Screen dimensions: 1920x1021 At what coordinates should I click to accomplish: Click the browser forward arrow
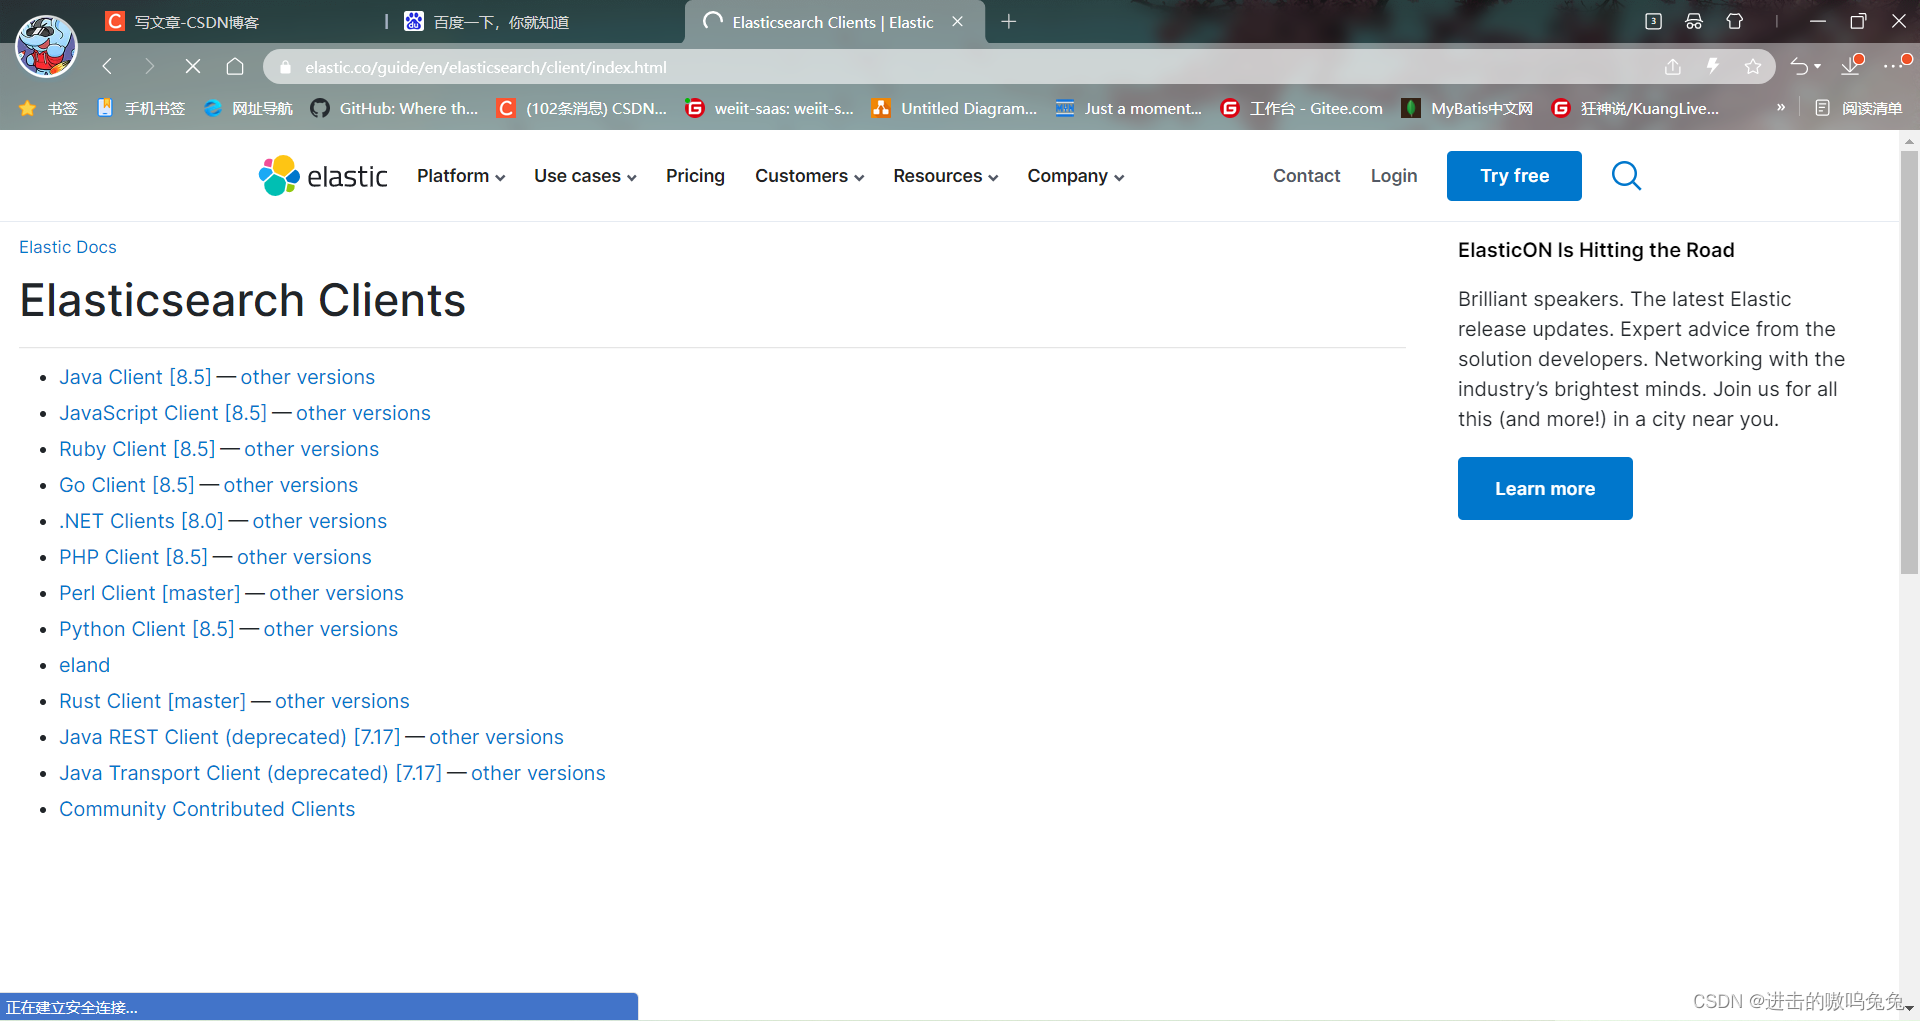coord(150,67)
